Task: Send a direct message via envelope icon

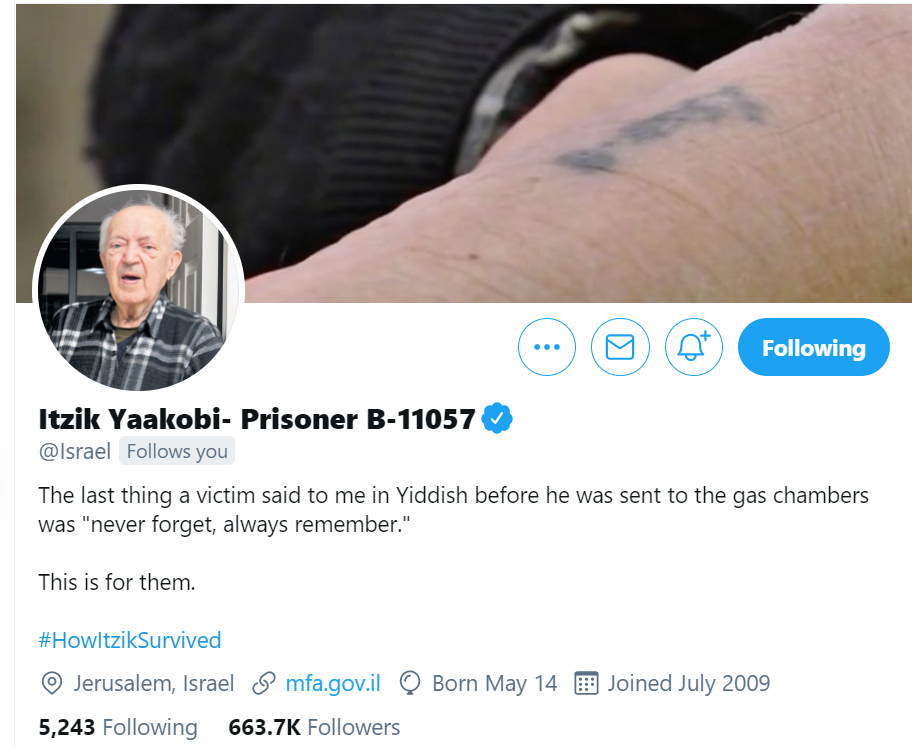Action: click(620, 347)
